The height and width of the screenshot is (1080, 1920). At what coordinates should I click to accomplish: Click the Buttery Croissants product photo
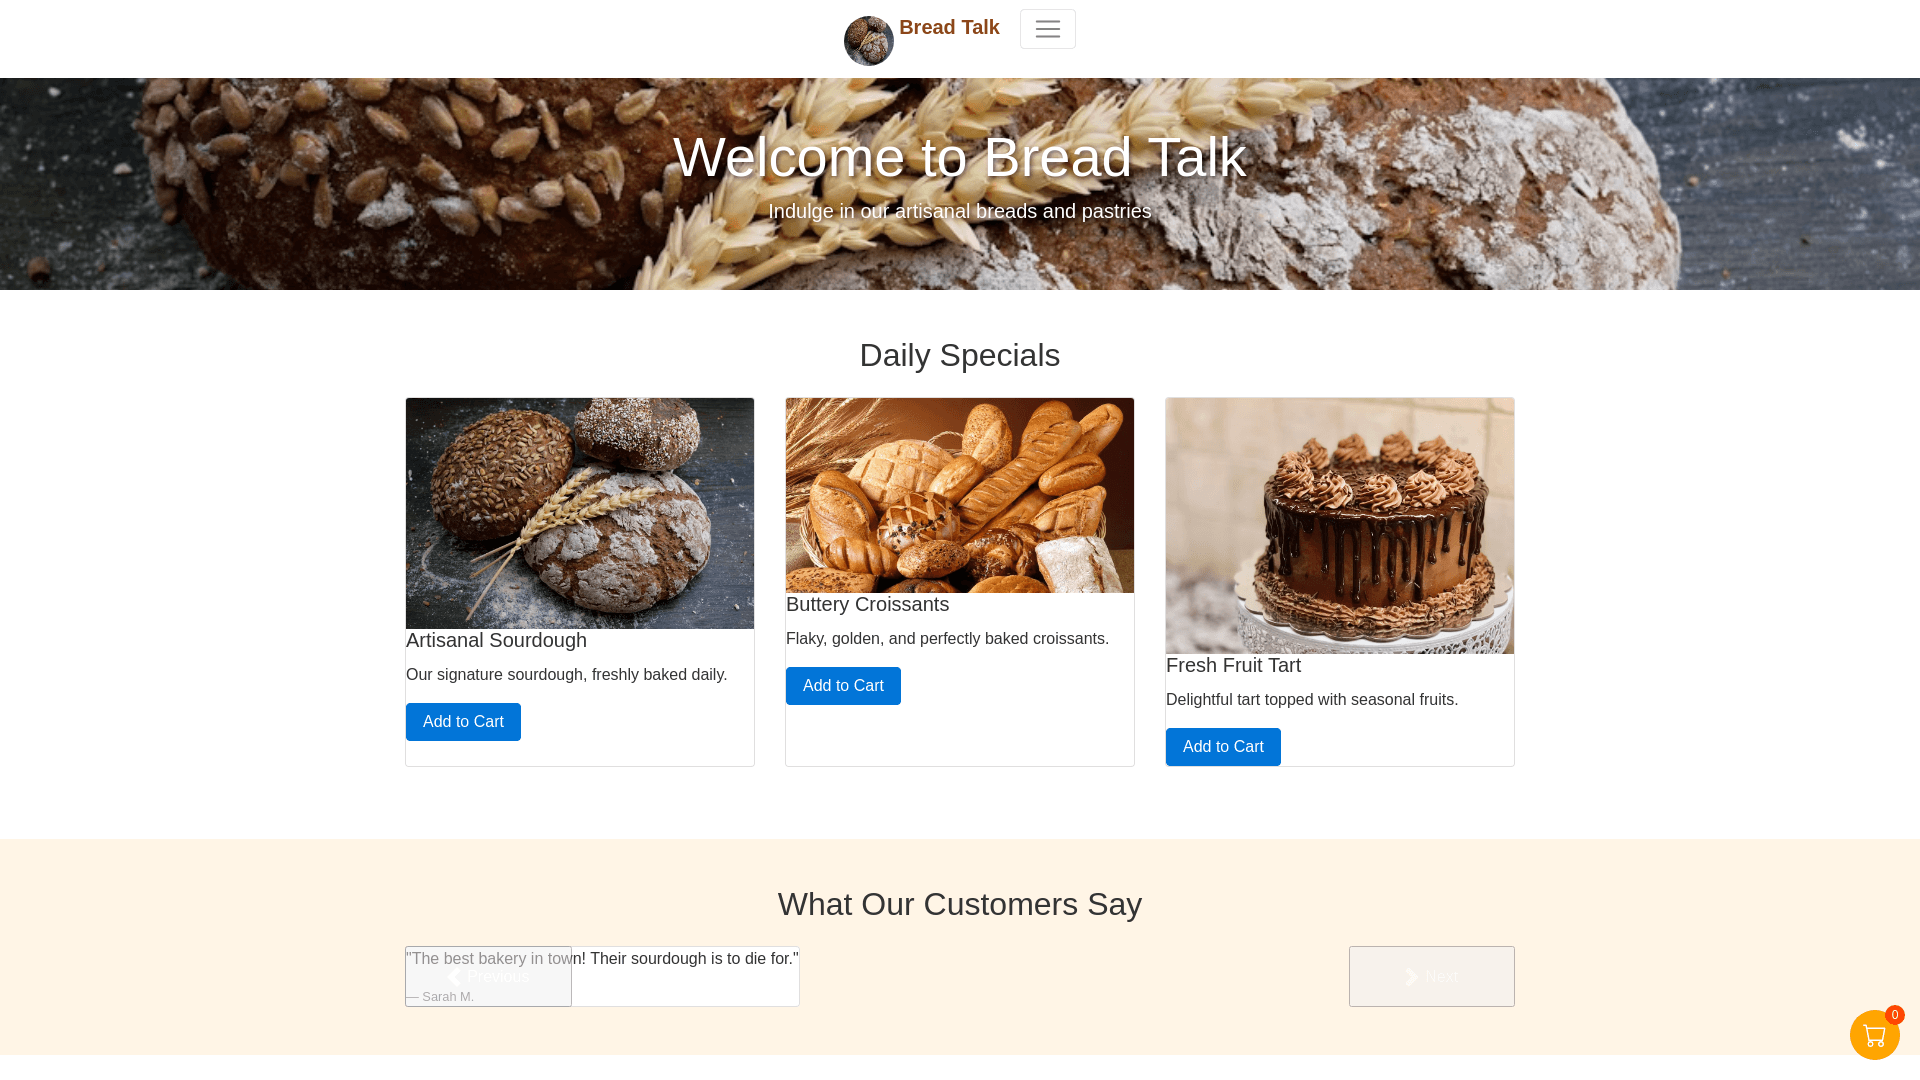(x=960, y=495)
